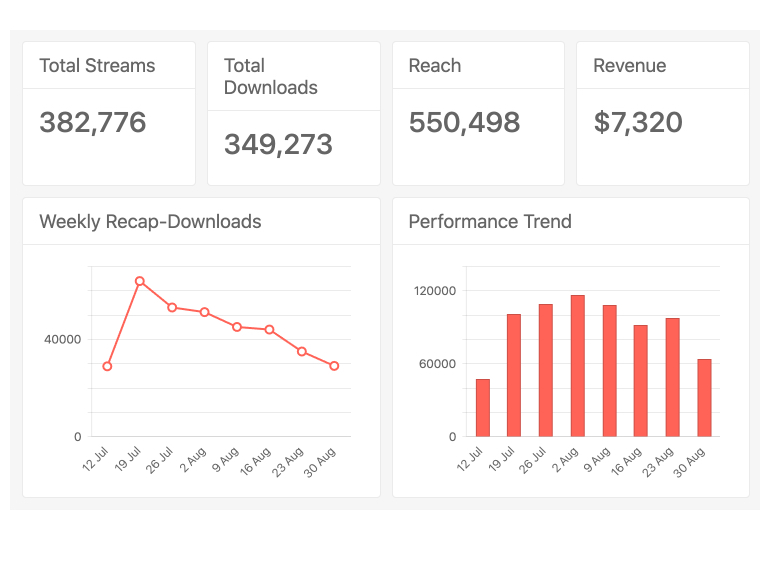This screenshot has height=570, width=770.
Task: Click the 19 Jul peak point on line chart
Action: [x=139, y=281]
